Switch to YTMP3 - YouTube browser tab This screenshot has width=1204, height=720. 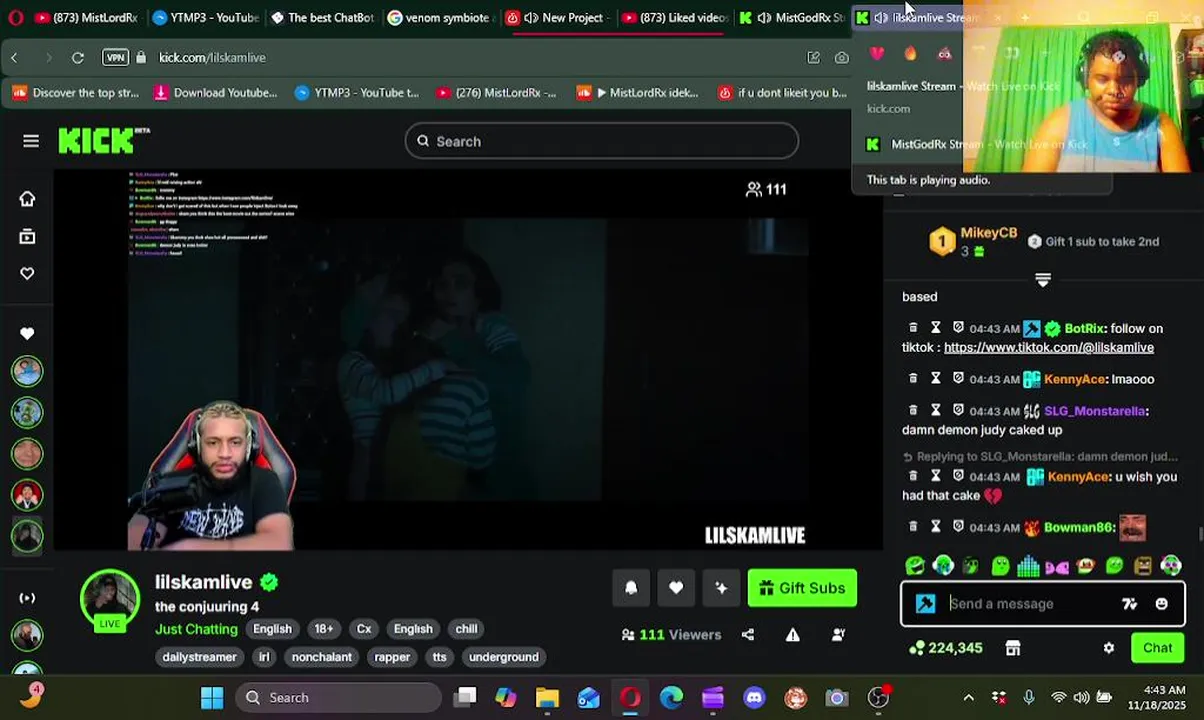[x=205, y=17]
